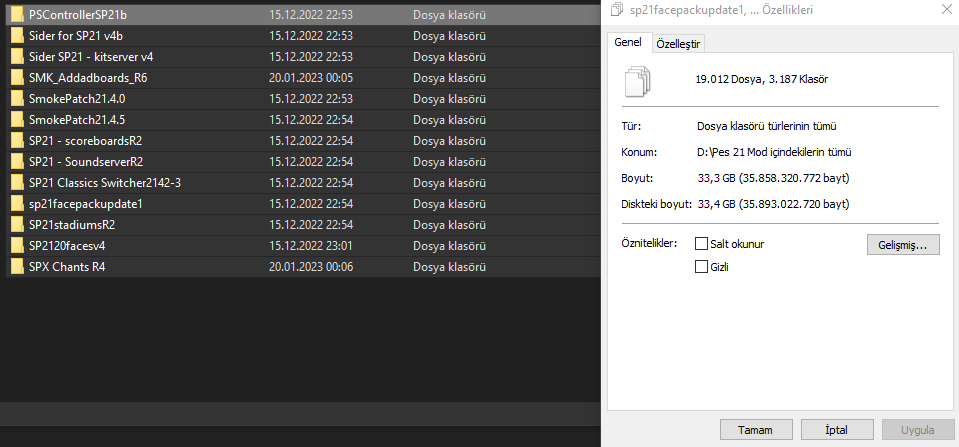
Task: Select the SPX Chants R4 folder name
Action: 67,267
